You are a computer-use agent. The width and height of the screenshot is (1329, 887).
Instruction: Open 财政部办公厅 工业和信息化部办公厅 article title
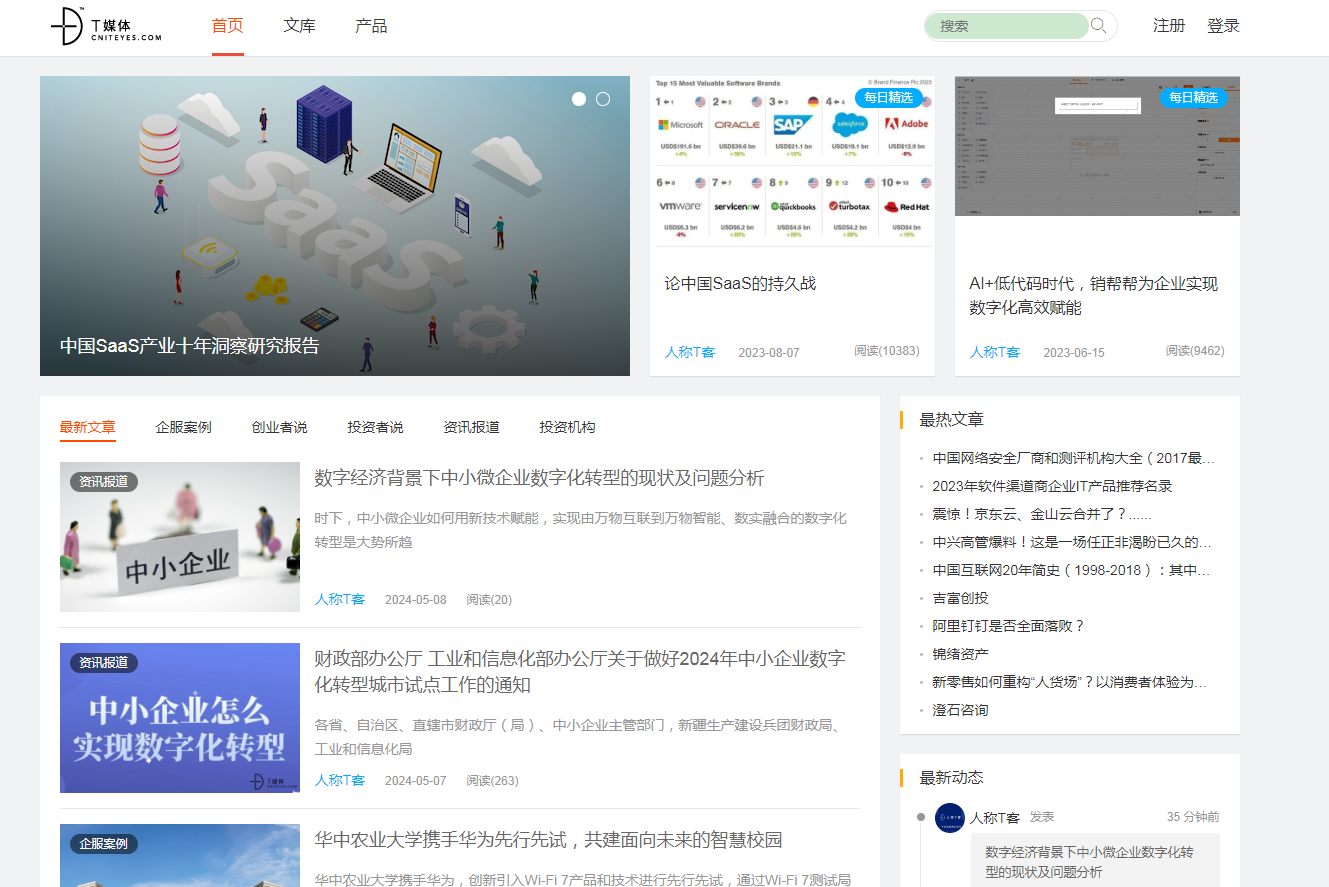(580, 672)
